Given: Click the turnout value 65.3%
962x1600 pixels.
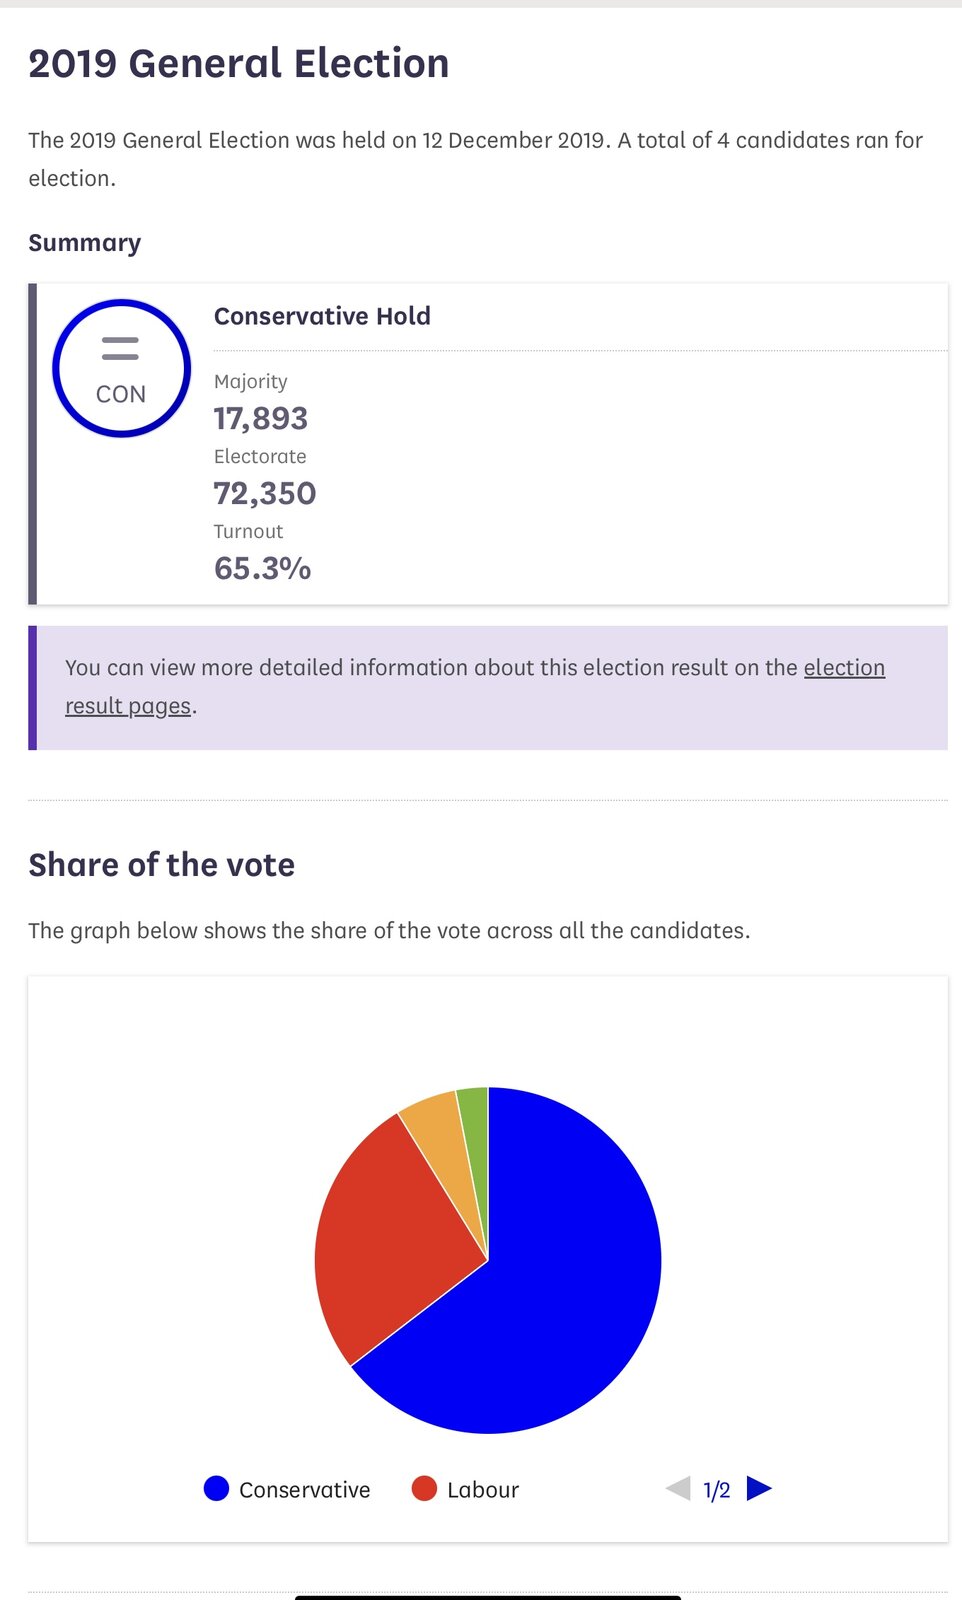Looking at the screenshot, I should tap(263, 568).
